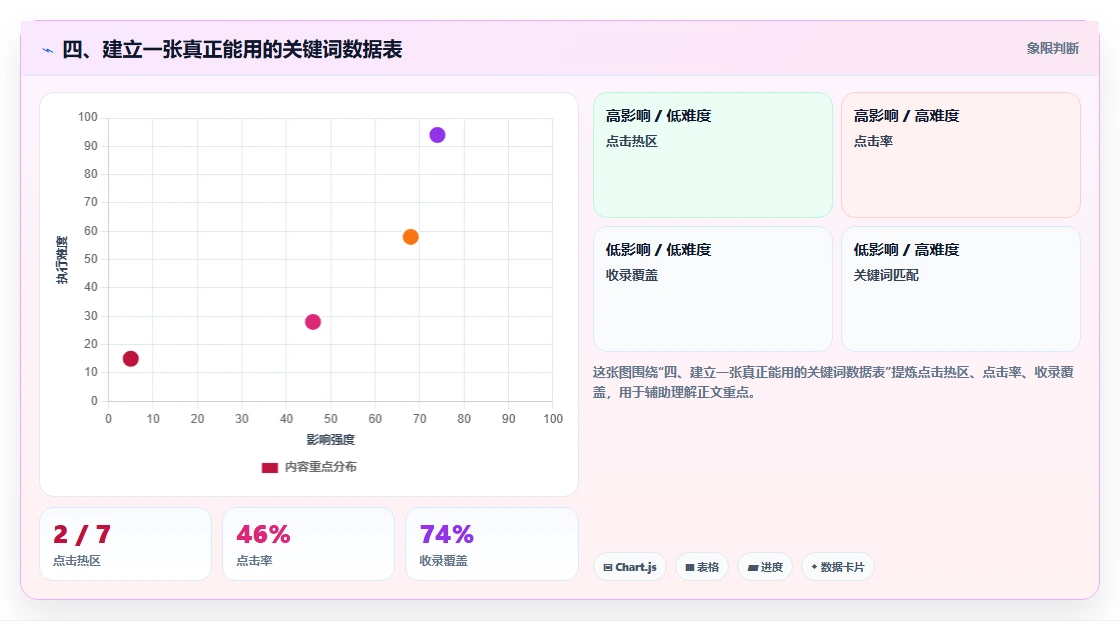1120x621 pixels.
Task: Click the 象限判断 label in the header
Action: pos(1052,49)
